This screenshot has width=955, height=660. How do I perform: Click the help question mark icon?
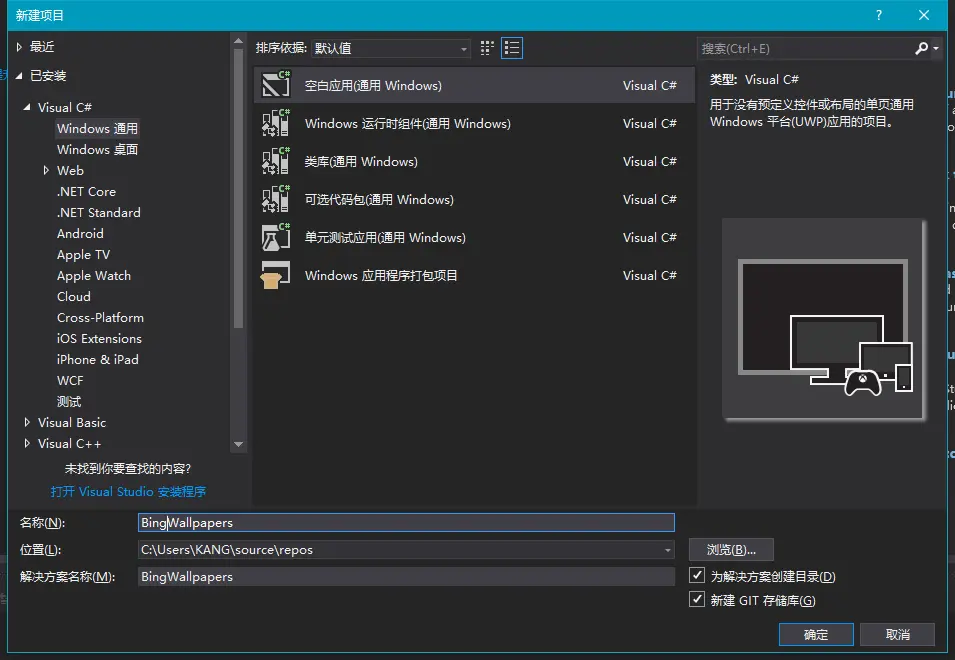click(x=878, y=15)
